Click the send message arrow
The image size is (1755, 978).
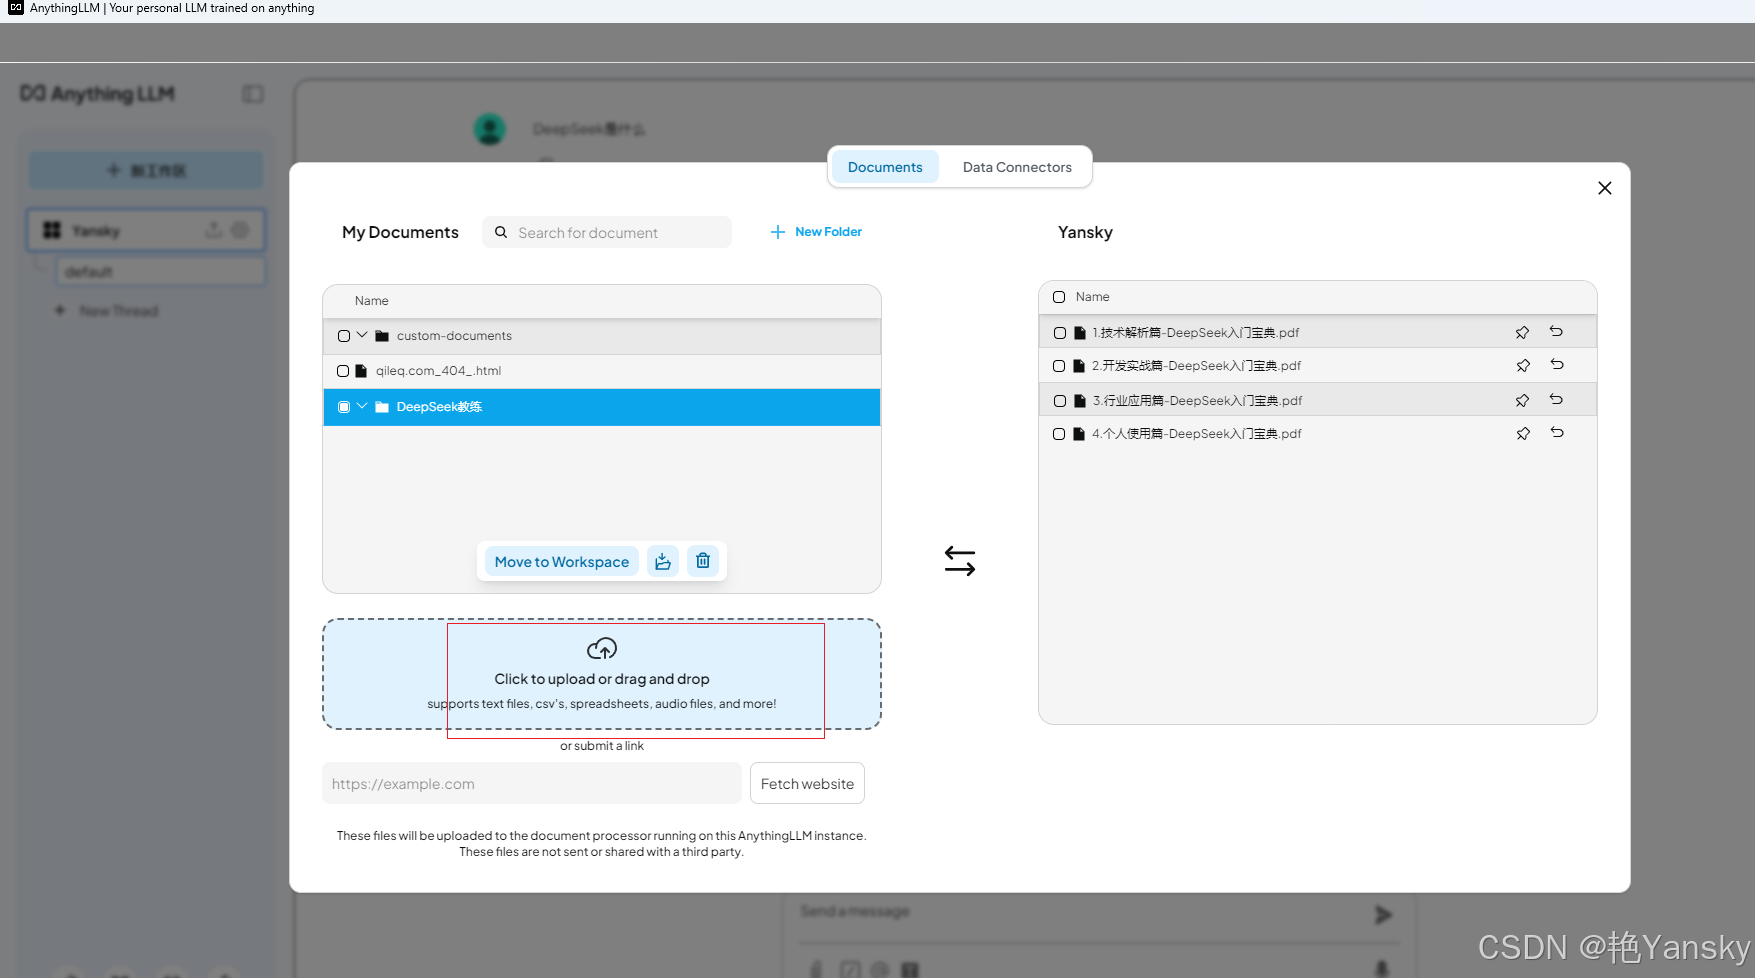click(x=1383, y=915)
